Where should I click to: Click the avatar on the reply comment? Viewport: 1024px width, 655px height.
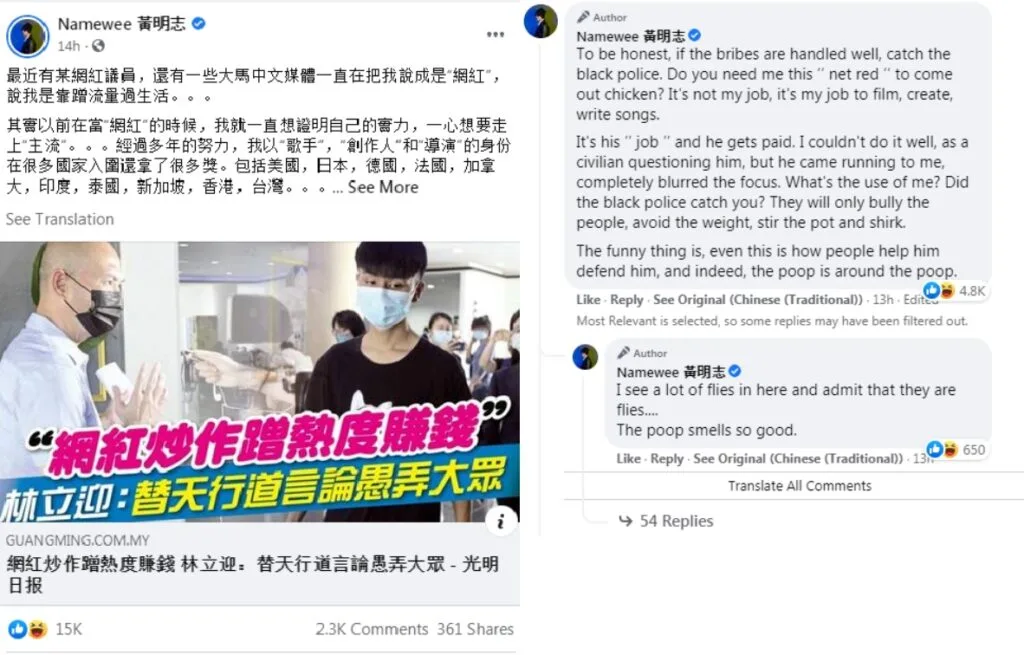(x=585, y=357)
